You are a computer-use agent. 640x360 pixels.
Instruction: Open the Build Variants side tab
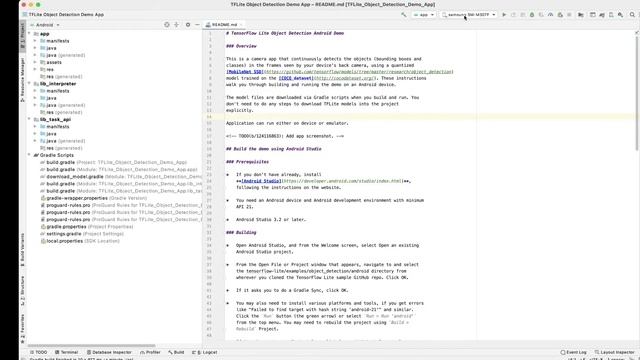pos(22,250)
